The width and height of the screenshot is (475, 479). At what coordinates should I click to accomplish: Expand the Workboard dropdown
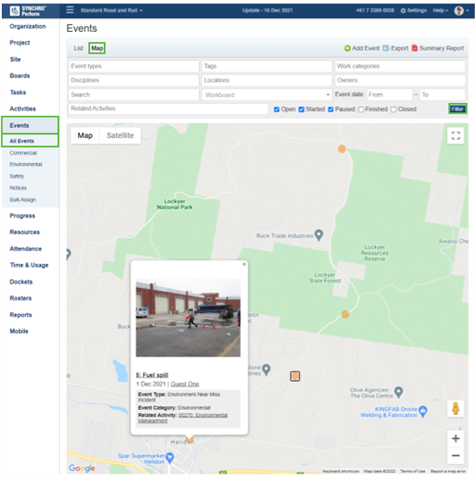267,95
